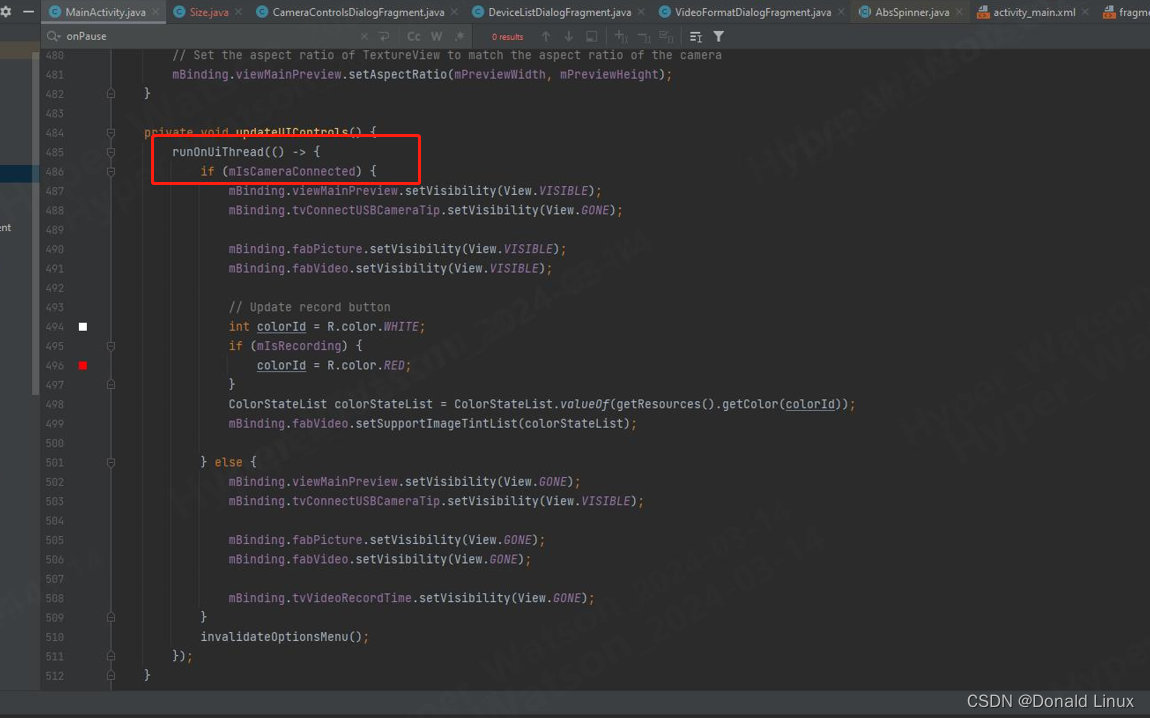
Task: Close the VideoFormatDialogFragment.java tab
Action: tap(842, 12)
